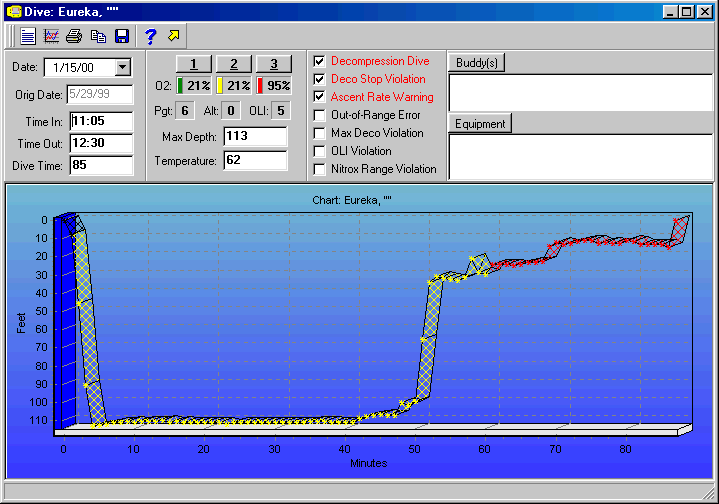Viewport: 719px width, 504px height.
Task: Click the yellow arrow toolbar icon
Action: [174, 36]
